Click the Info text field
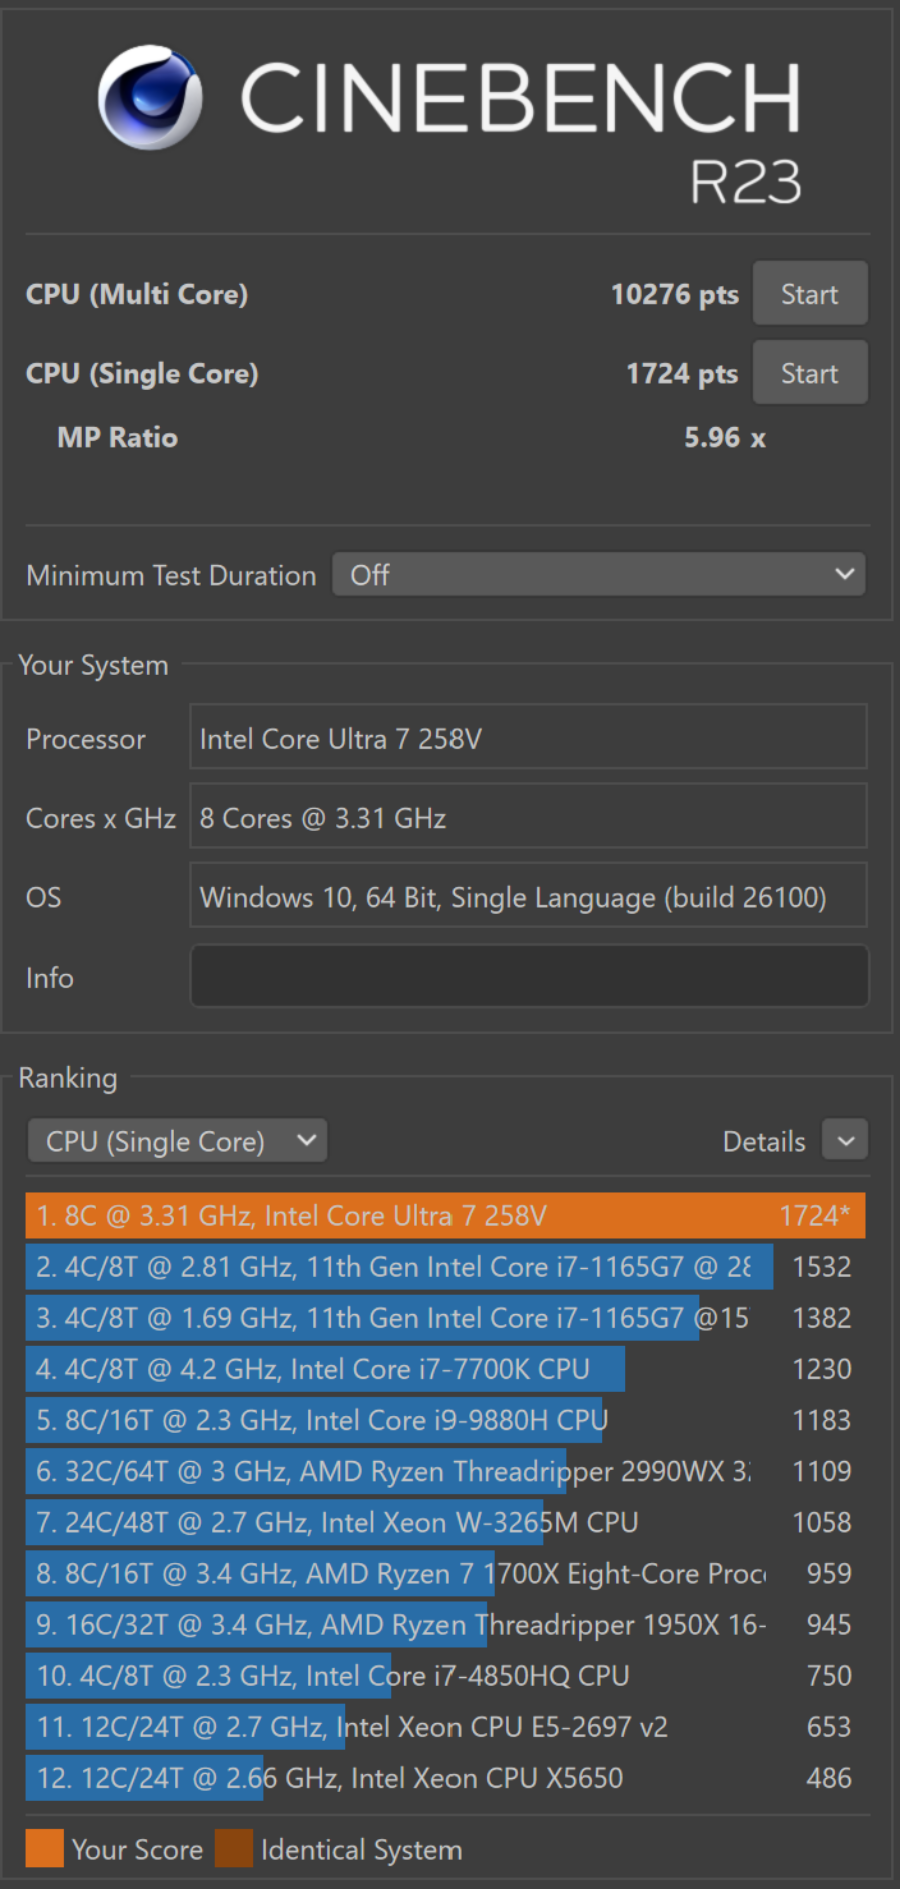 tap(528, 977)
